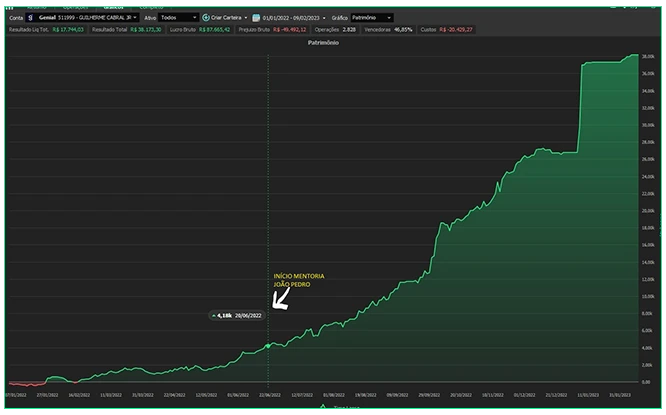The height and width of the screenshot is (415, 666).
Task: Click the Criar Carteira plus icon
Action: (x=206, y=18)
